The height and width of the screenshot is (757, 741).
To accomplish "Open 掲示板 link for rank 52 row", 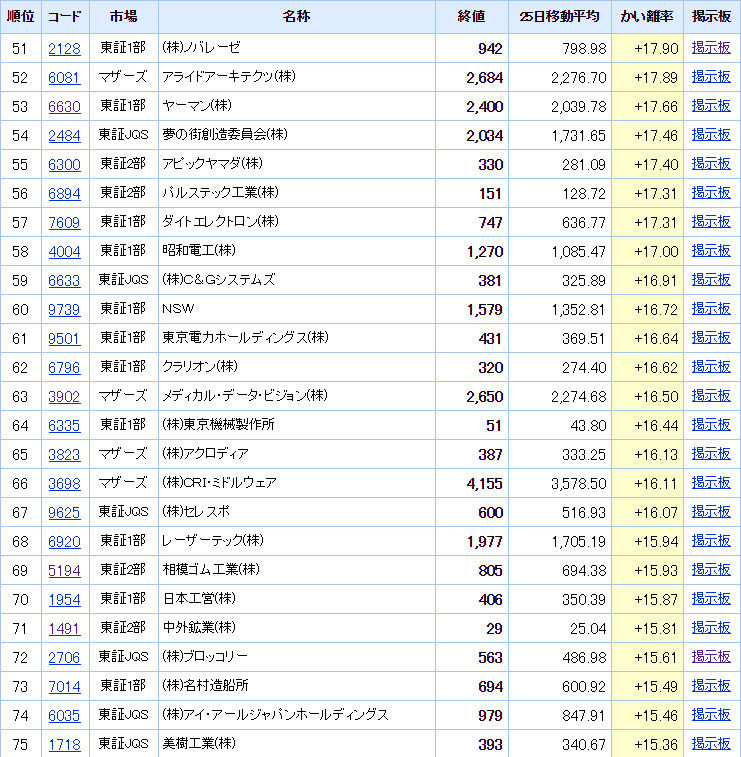I will point(711,77).
